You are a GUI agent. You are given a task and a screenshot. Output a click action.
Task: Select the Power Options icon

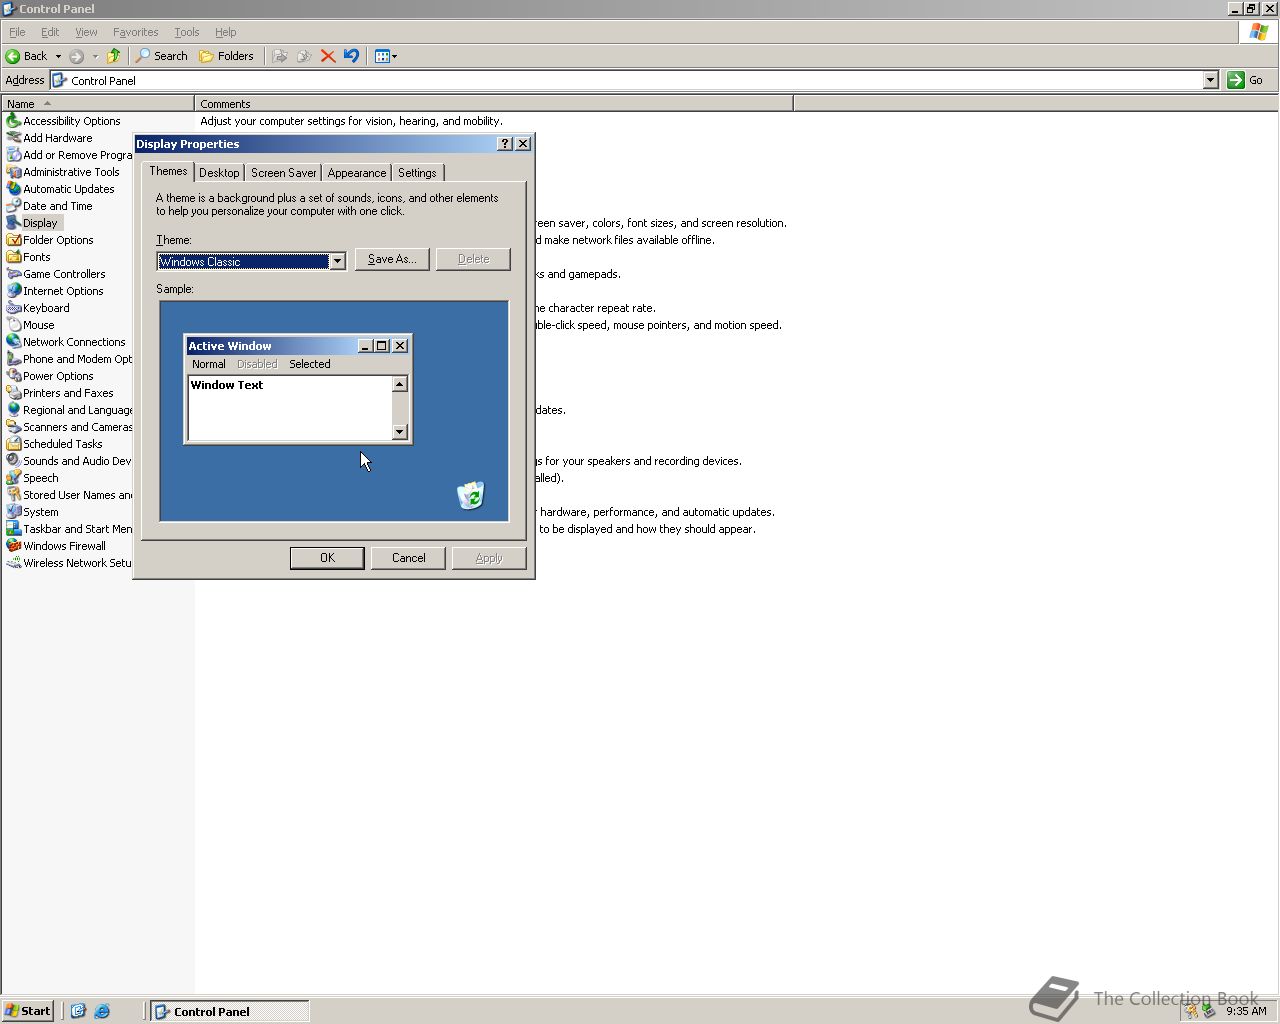click(x=14, y=376)
